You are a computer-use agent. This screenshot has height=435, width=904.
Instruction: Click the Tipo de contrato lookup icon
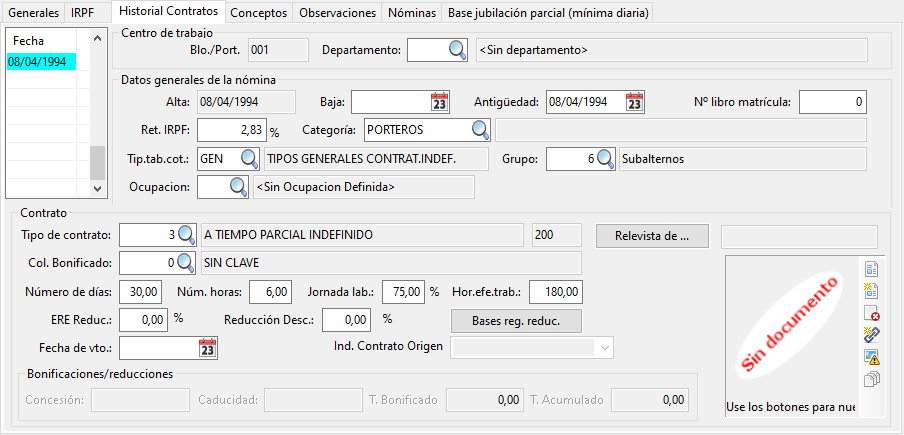tap(186, 235)
